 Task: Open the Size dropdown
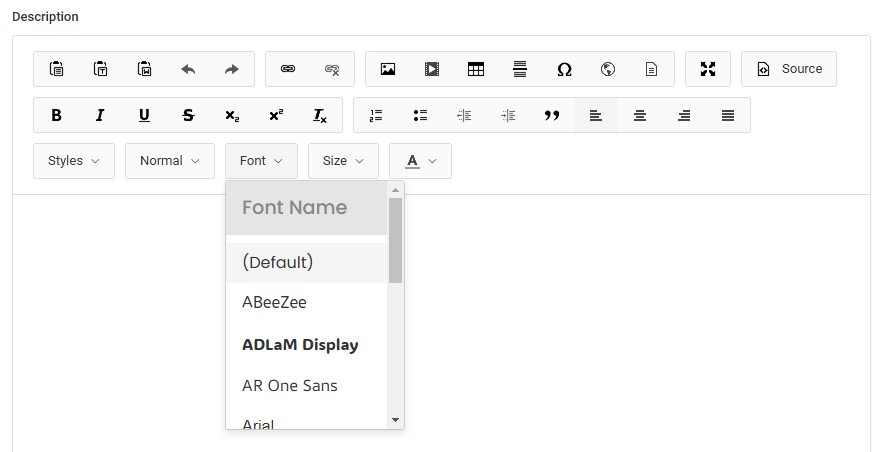[343, 161]
